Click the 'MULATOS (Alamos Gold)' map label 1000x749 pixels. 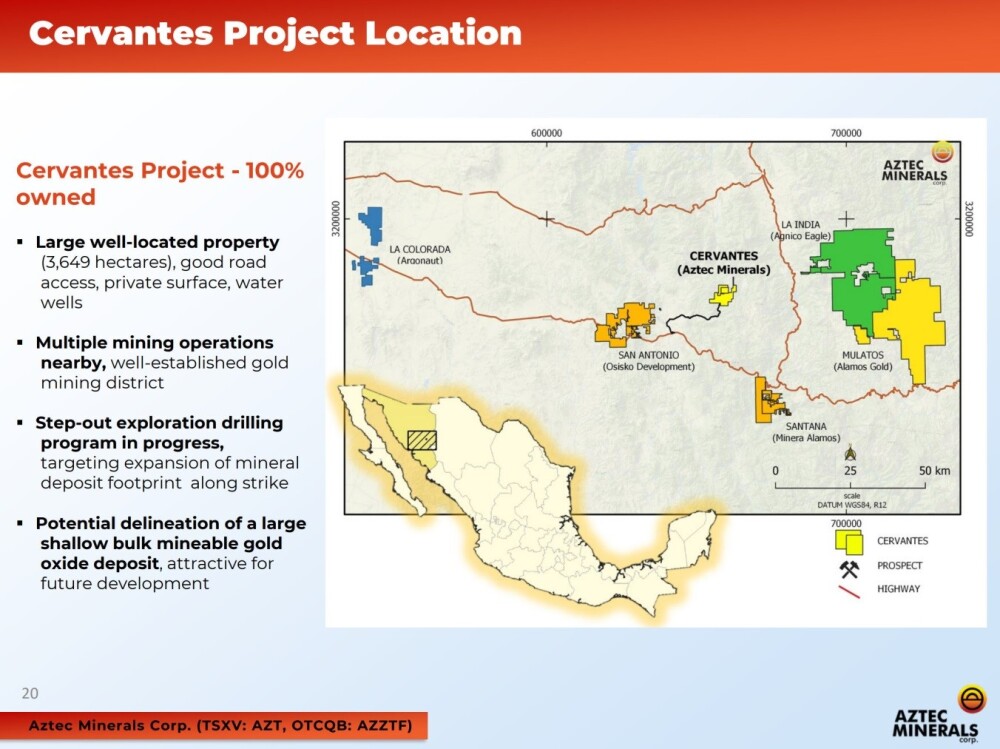(x=863, y=360)
